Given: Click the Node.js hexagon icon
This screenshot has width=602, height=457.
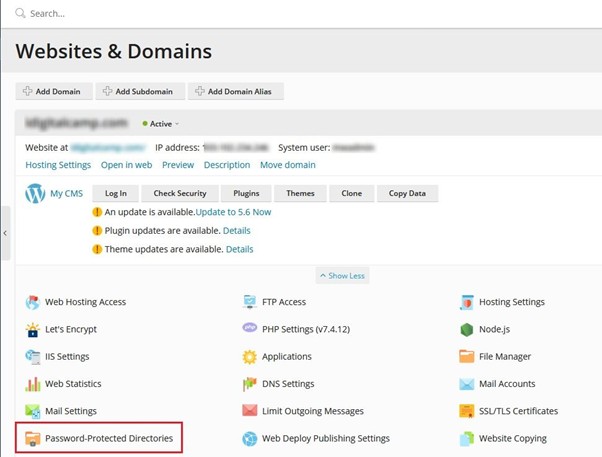Looking at the screenshot, I should point(467,329).
